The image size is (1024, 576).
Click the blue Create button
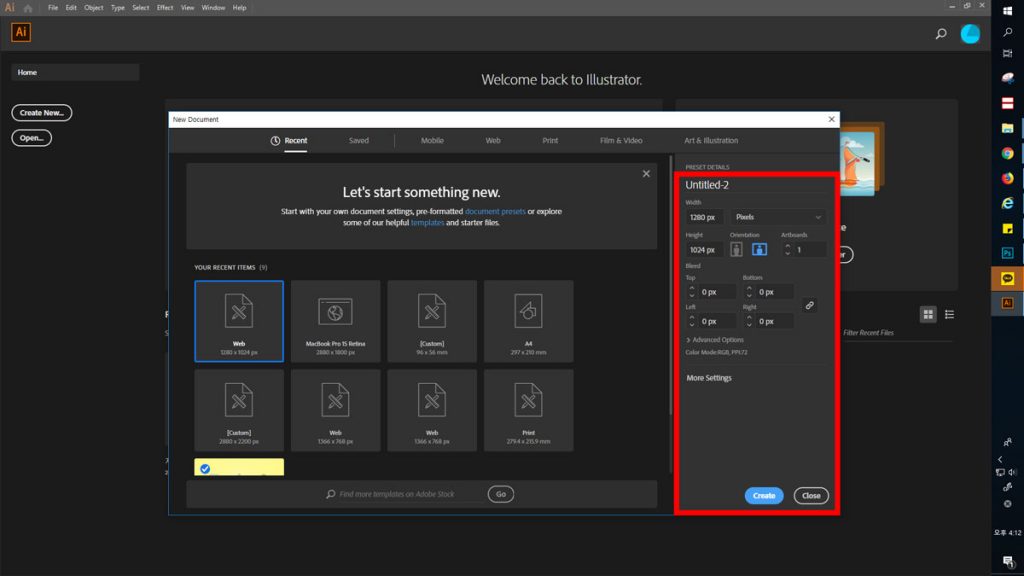763,496
